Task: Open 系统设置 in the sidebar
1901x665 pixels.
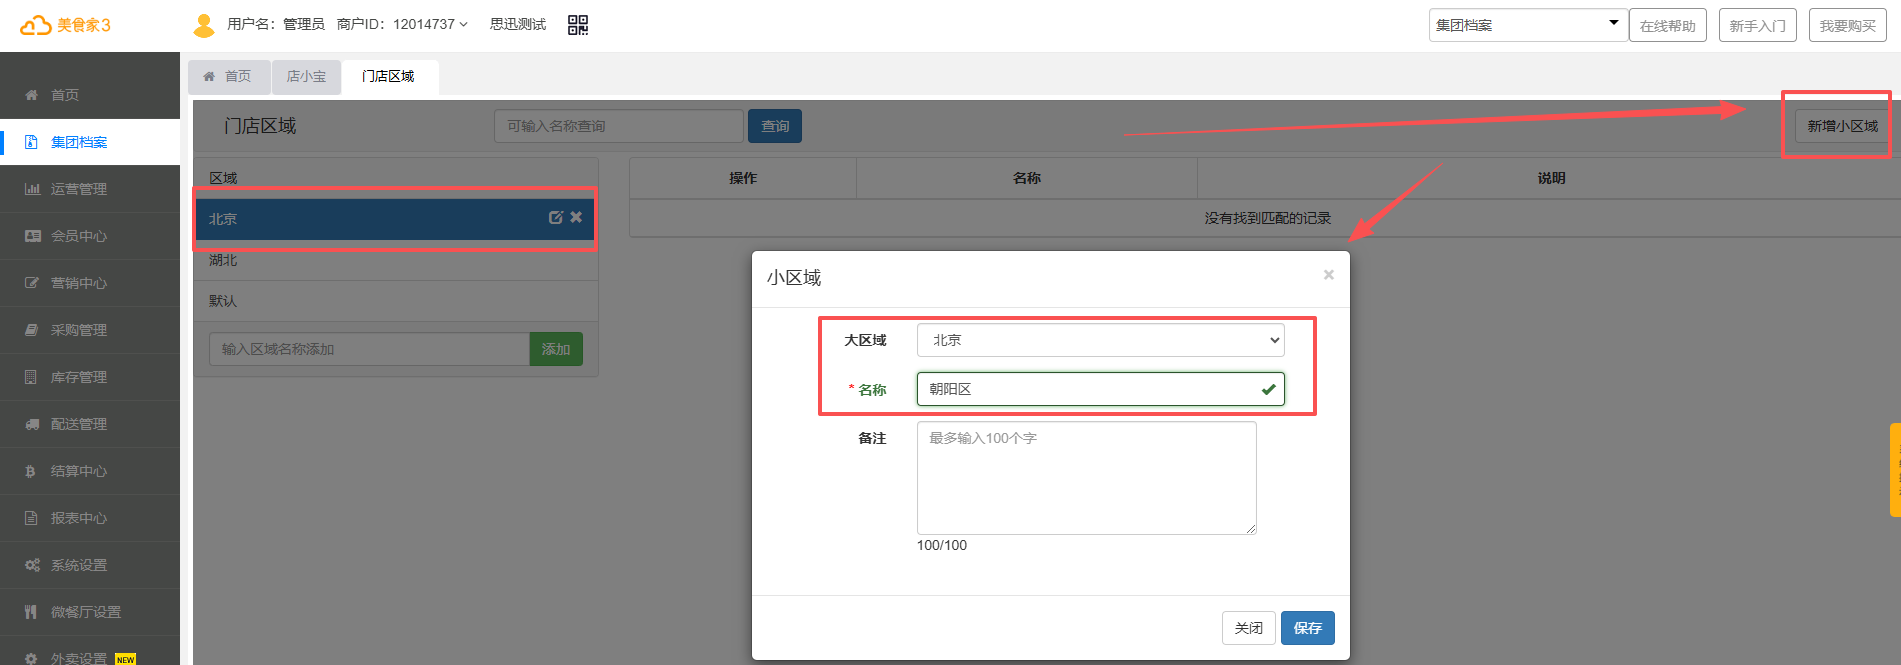Action: click(x=78, y=565)
